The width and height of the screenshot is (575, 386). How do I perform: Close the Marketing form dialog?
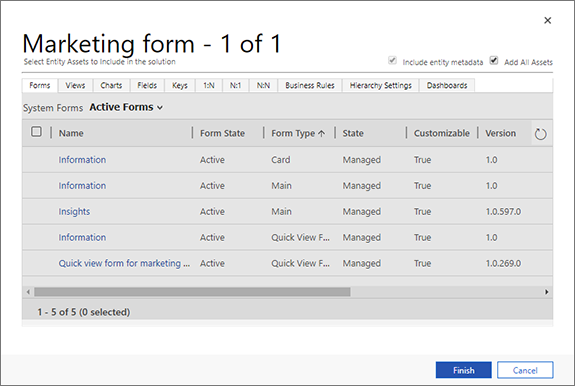click(547, 21)
